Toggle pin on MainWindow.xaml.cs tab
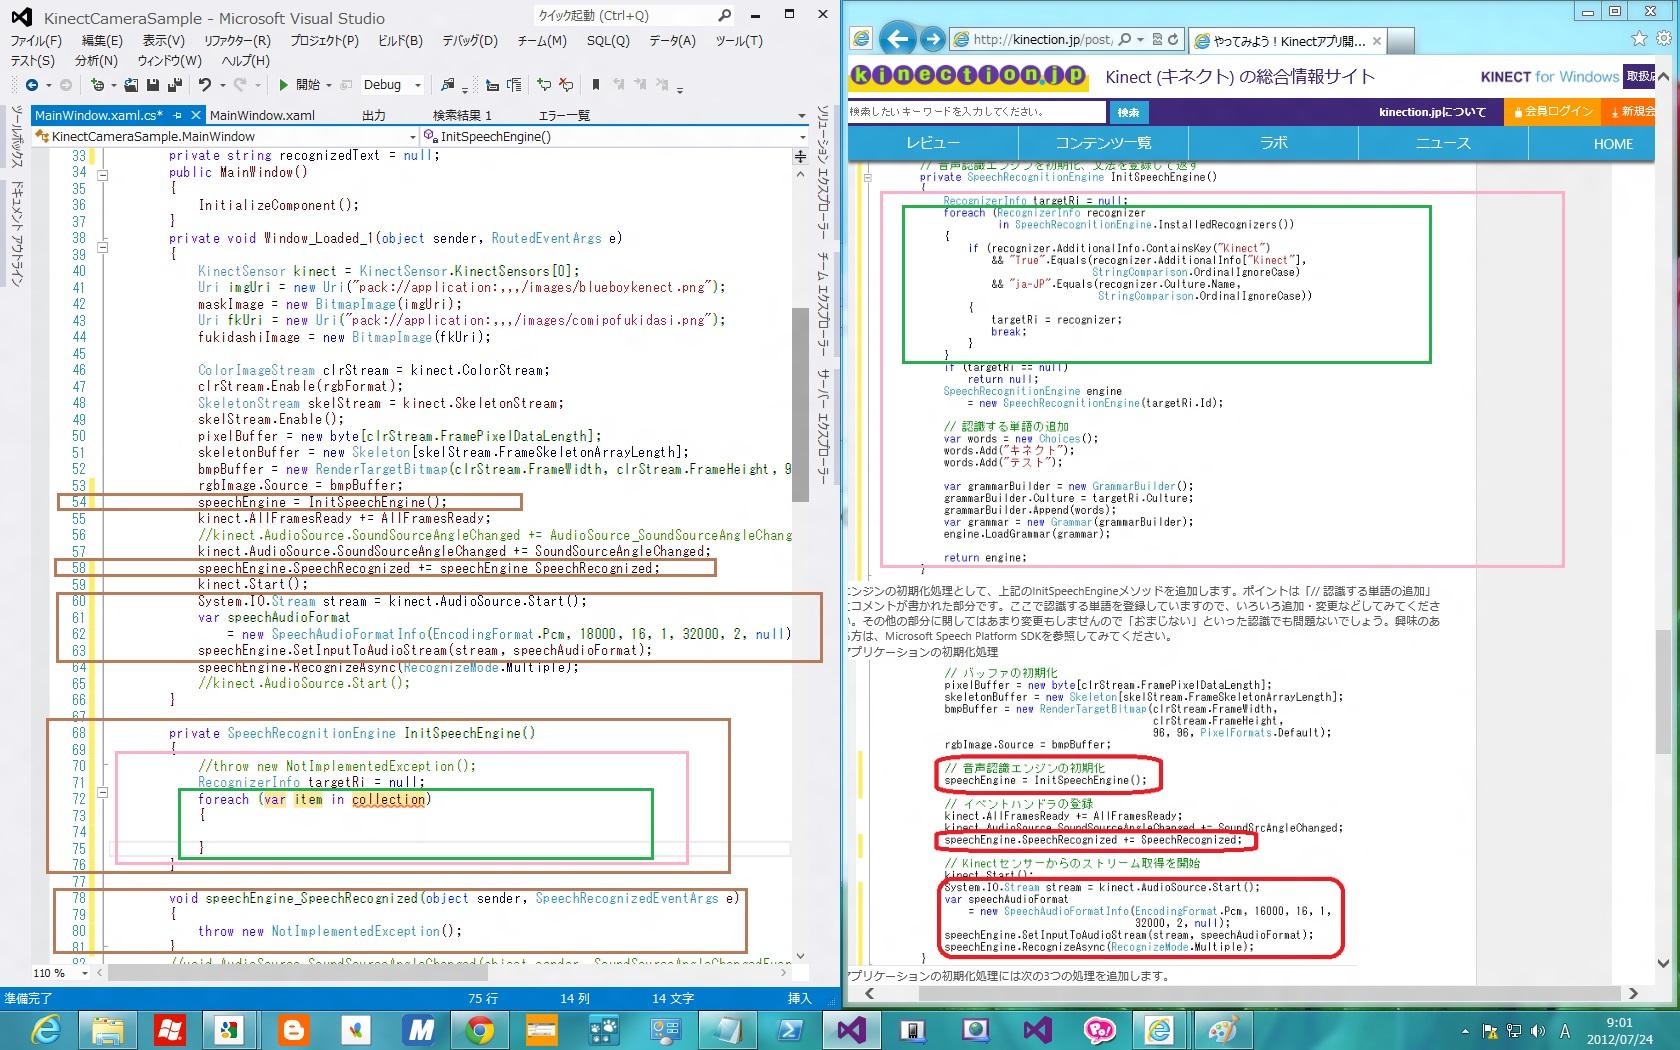 pos(178,116)
